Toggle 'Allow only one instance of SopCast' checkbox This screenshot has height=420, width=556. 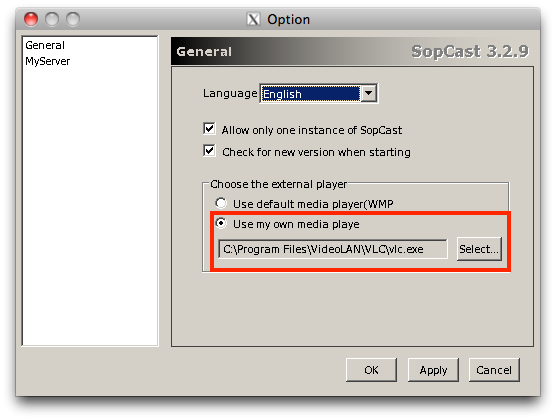209,129
